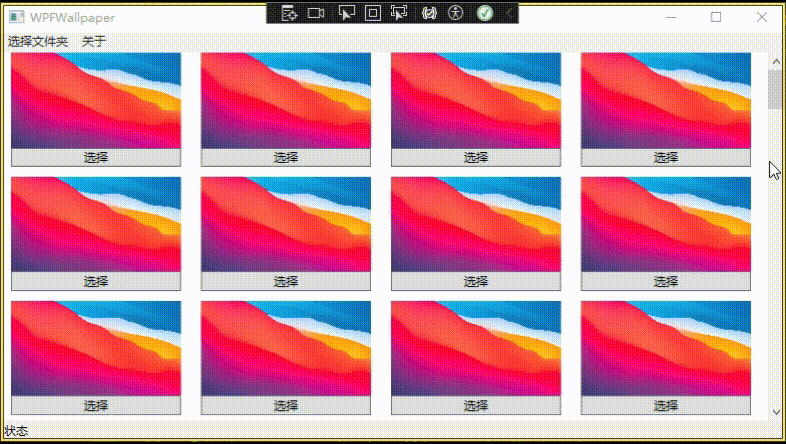Click the WPFWallpaper title text
Image resolution: width=786 pixels, height=444 pixels.
pyautogui.click(x=72, y=18)
